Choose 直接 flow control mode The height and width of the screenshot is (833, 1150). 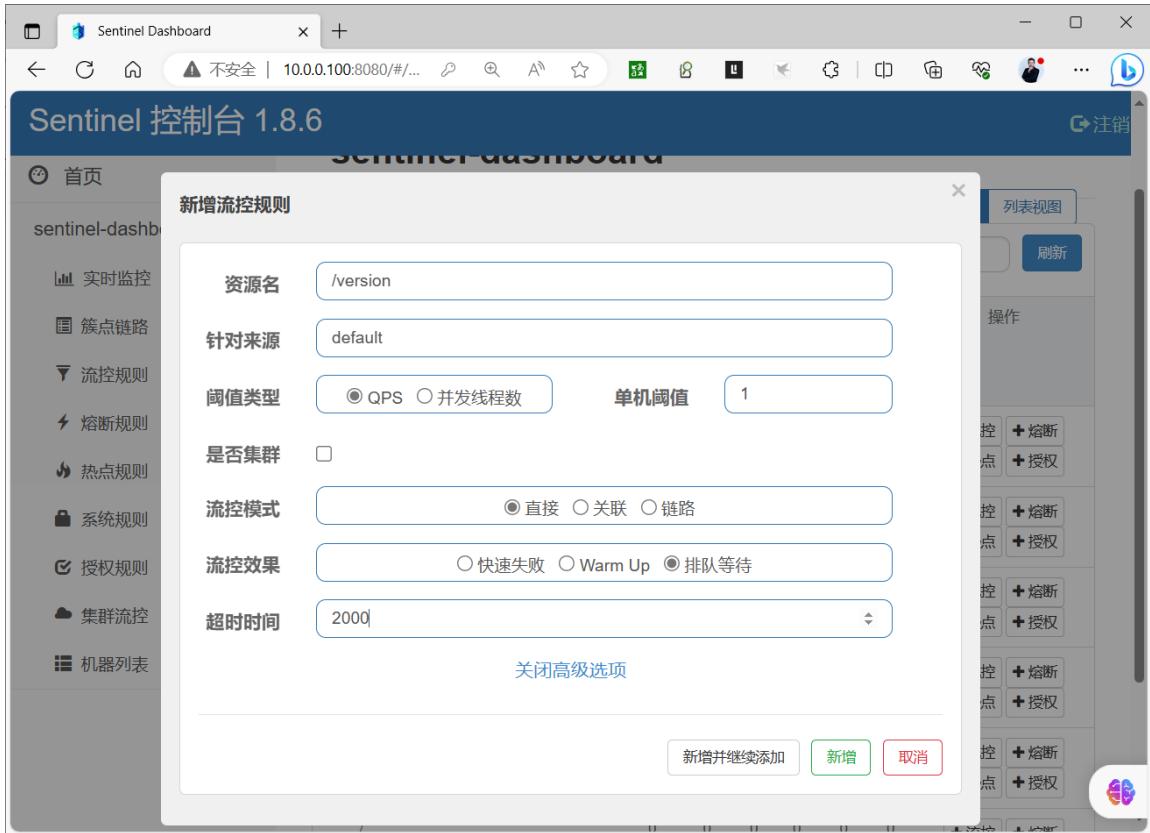(512, 507)
